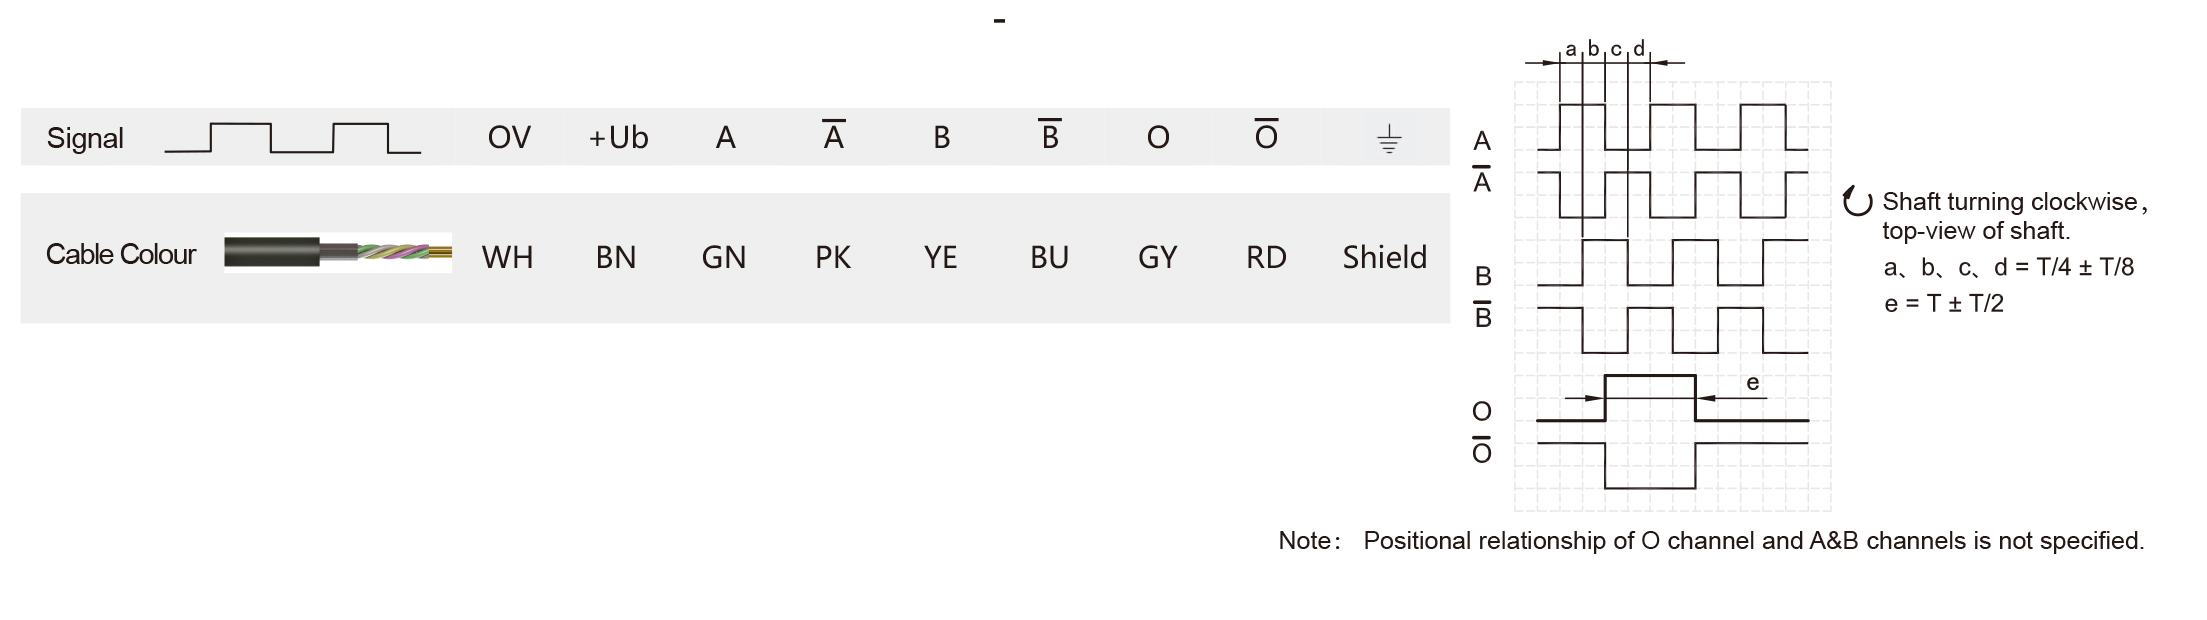Click the 'Shaft turning clockwise' text
Screen dimensions: 2207x620
pos(2010,202)
